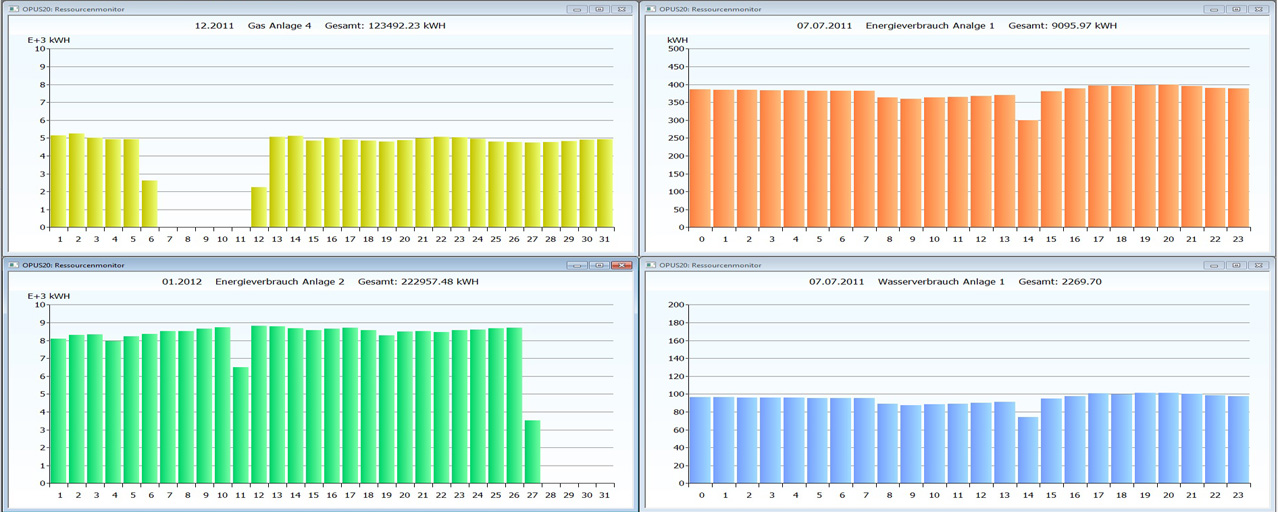Maximize the Gas Anlage 4 window

599,9
